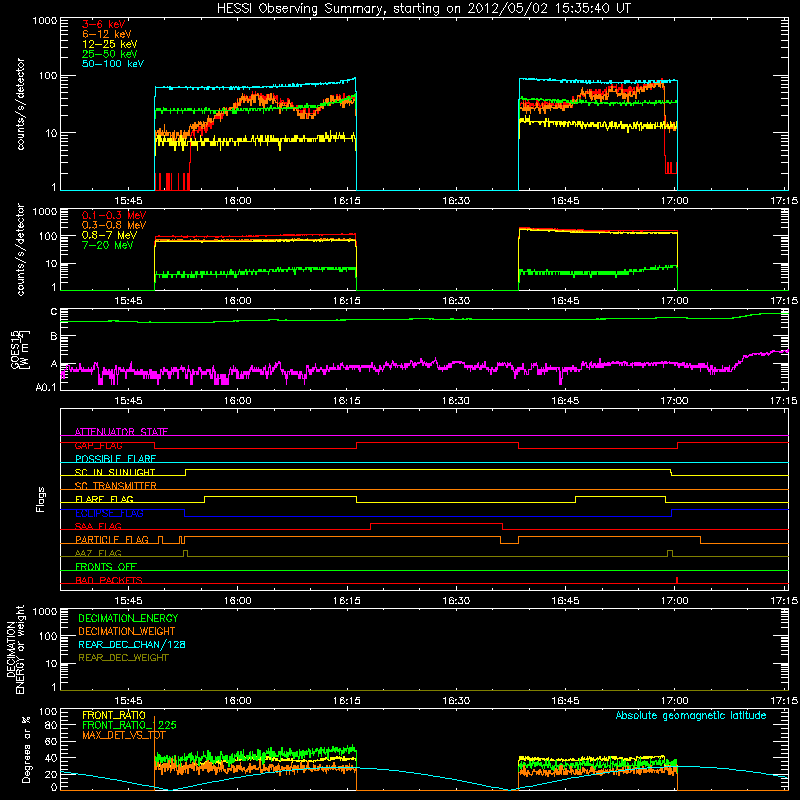Click the HESSI Observing Summary title

(x=424, y=9)
